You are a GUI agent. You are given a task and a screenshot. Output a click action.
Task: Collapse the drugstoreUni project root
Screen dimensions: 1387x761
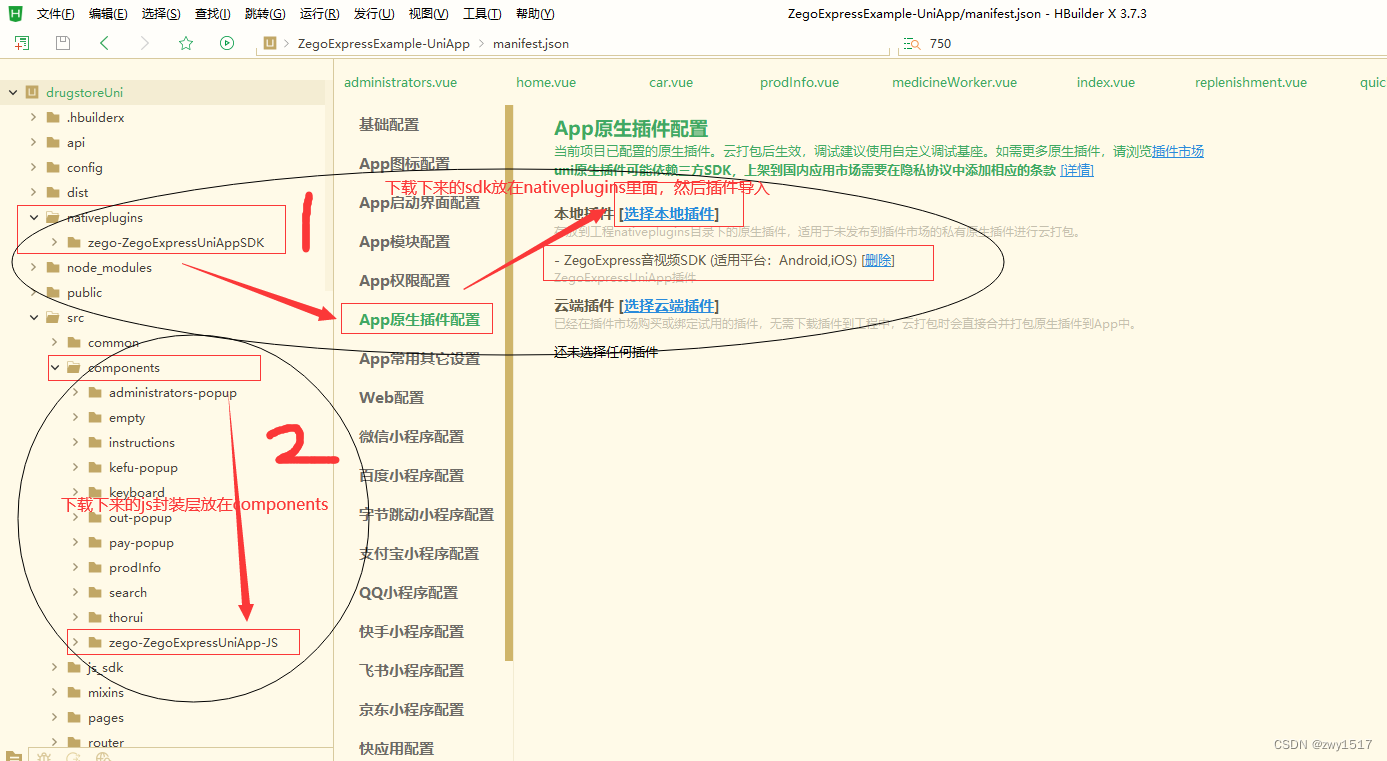click(x=13, y=93)
